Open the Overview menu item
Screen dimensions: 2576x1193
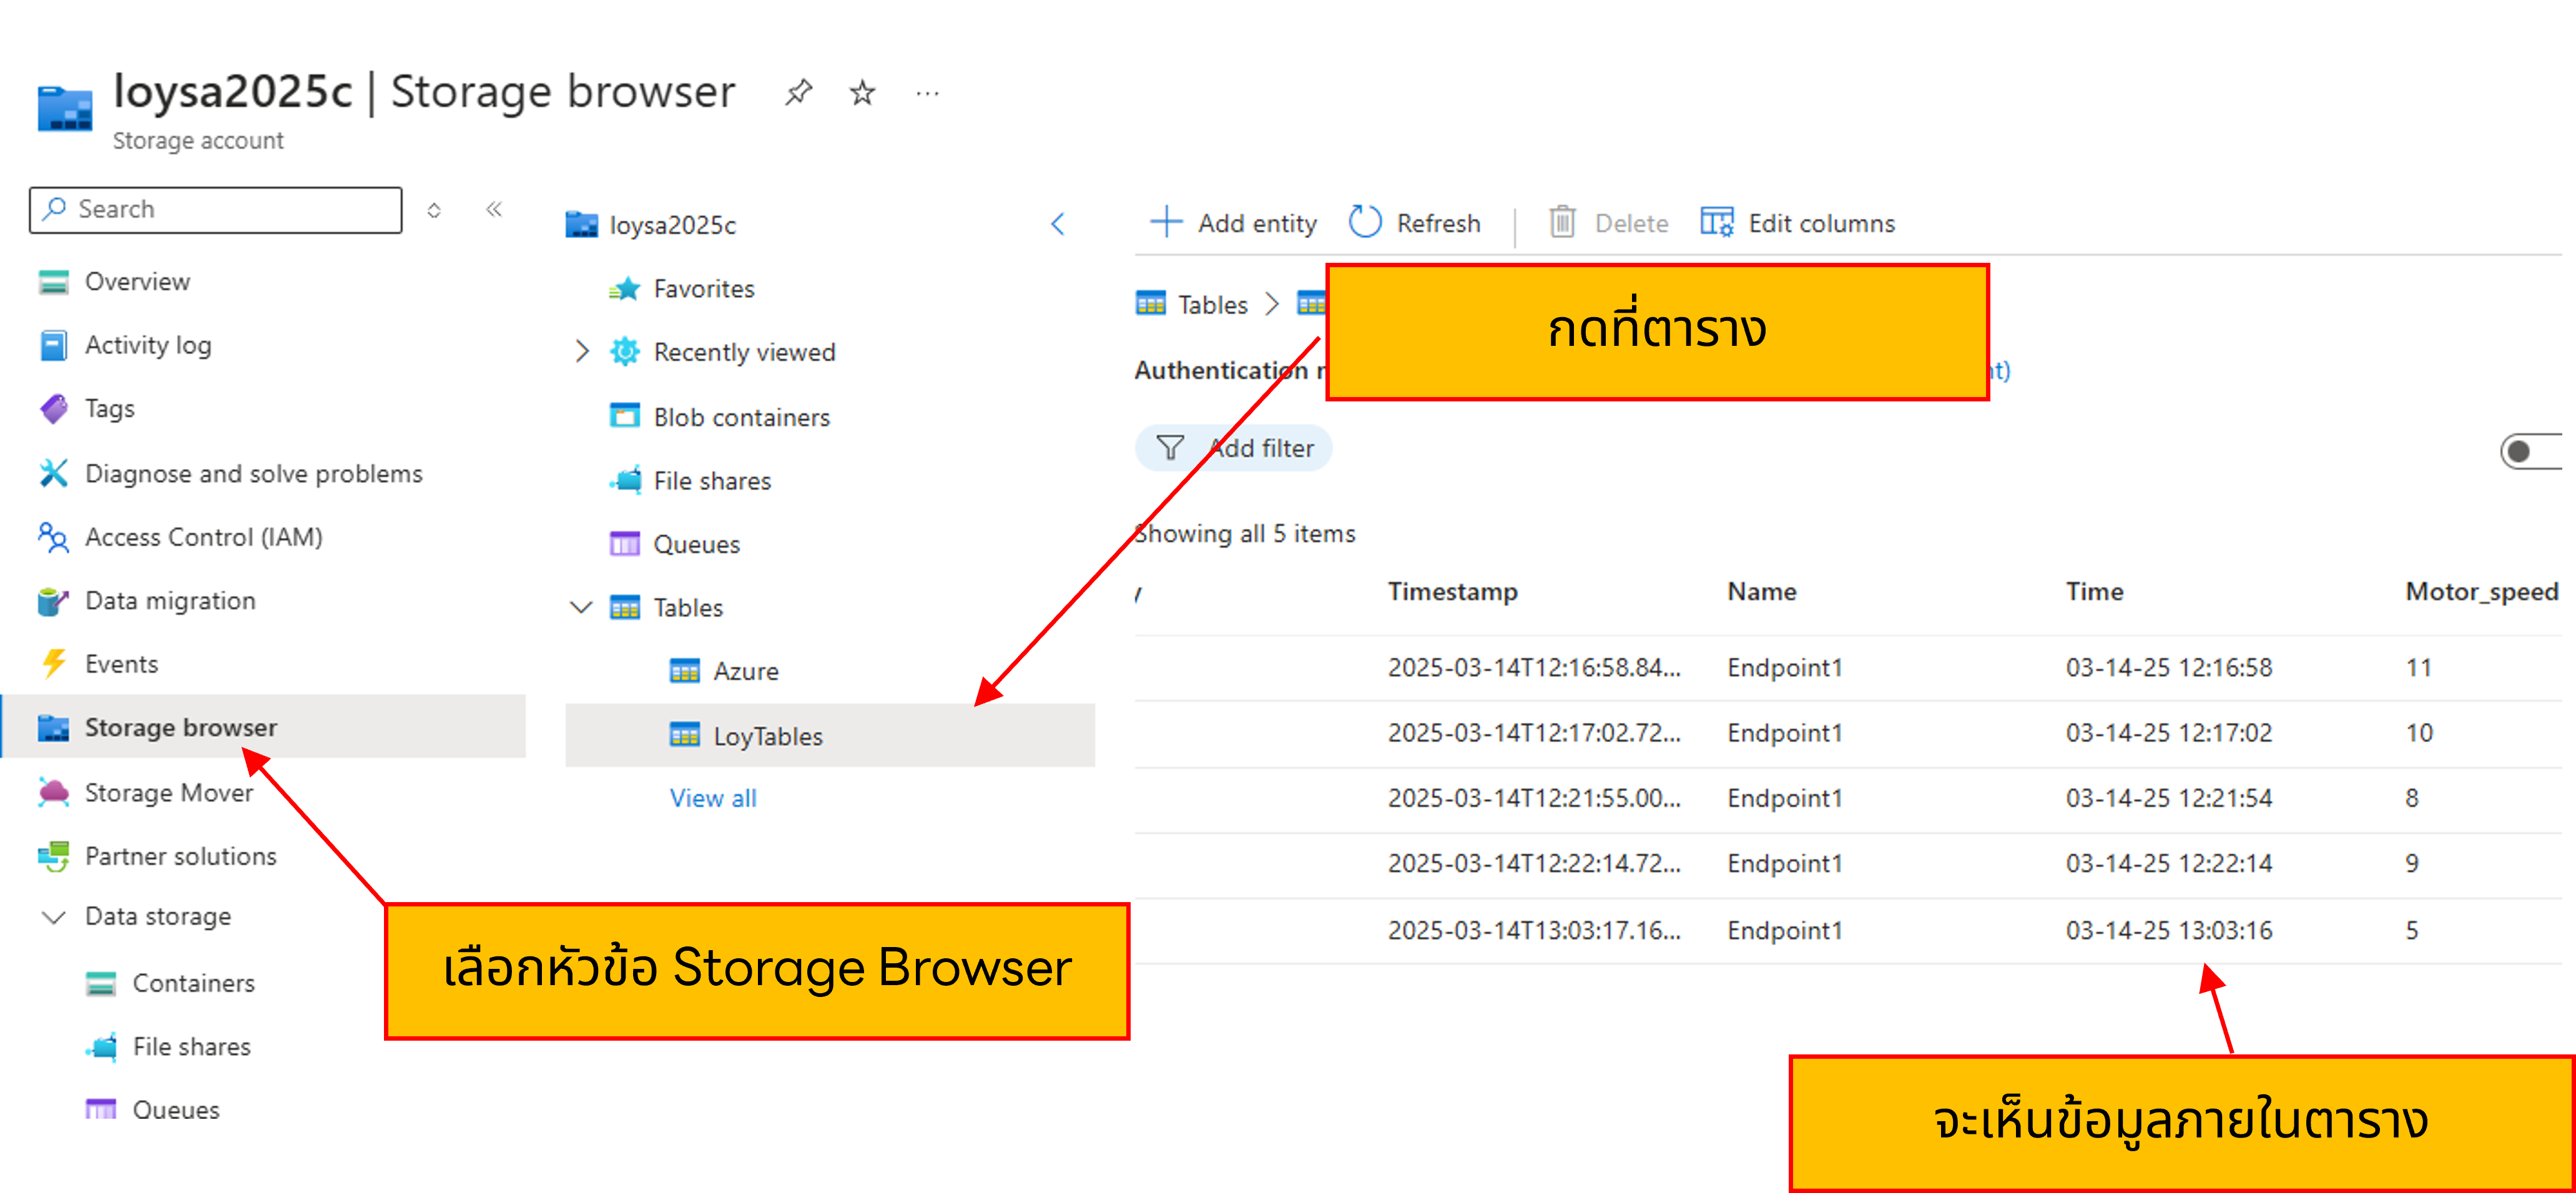click(137, 282)
